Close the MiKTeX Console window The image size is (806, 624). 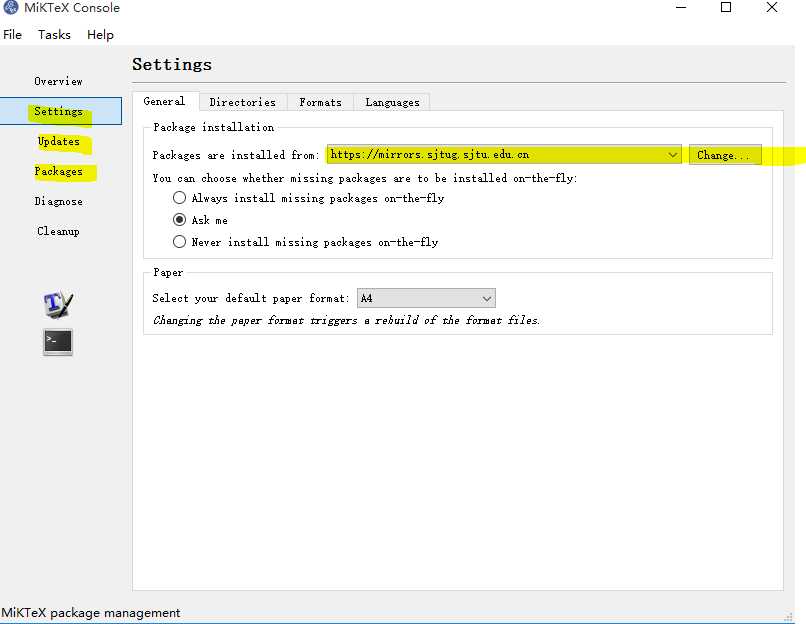click(772, 8)
